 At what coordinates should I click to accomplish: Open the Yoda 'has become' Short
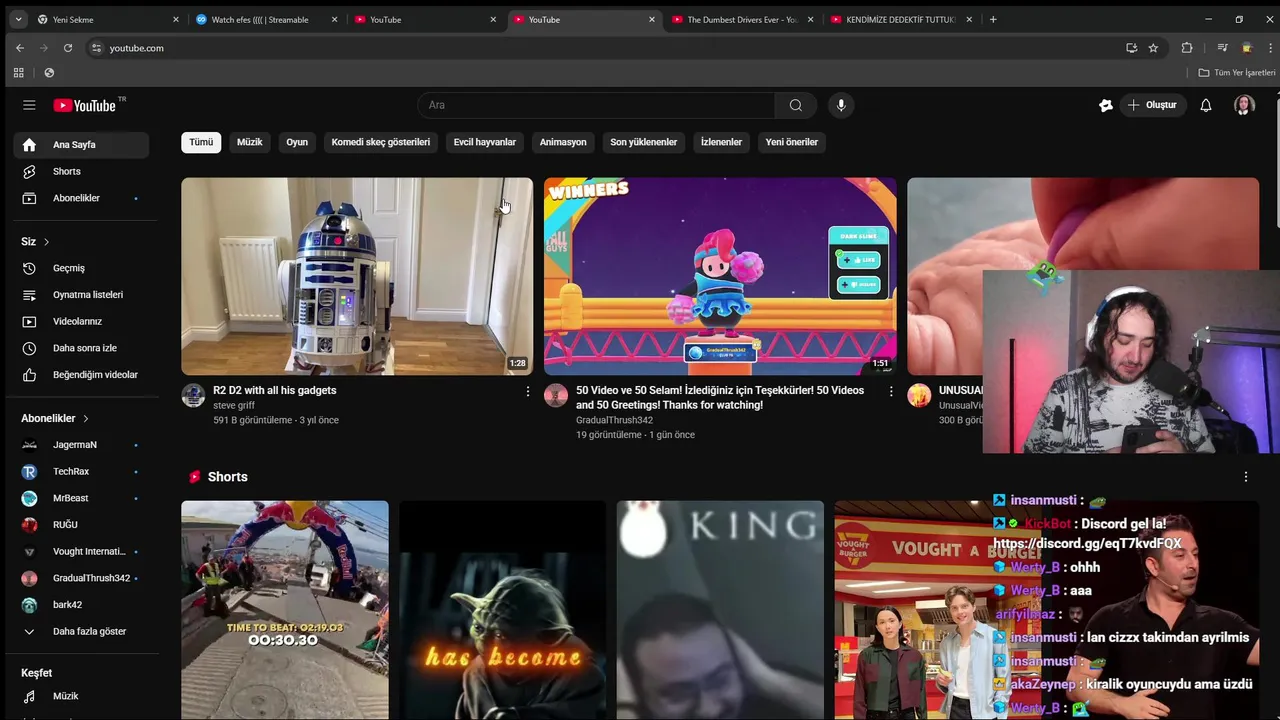coord(503,610)
